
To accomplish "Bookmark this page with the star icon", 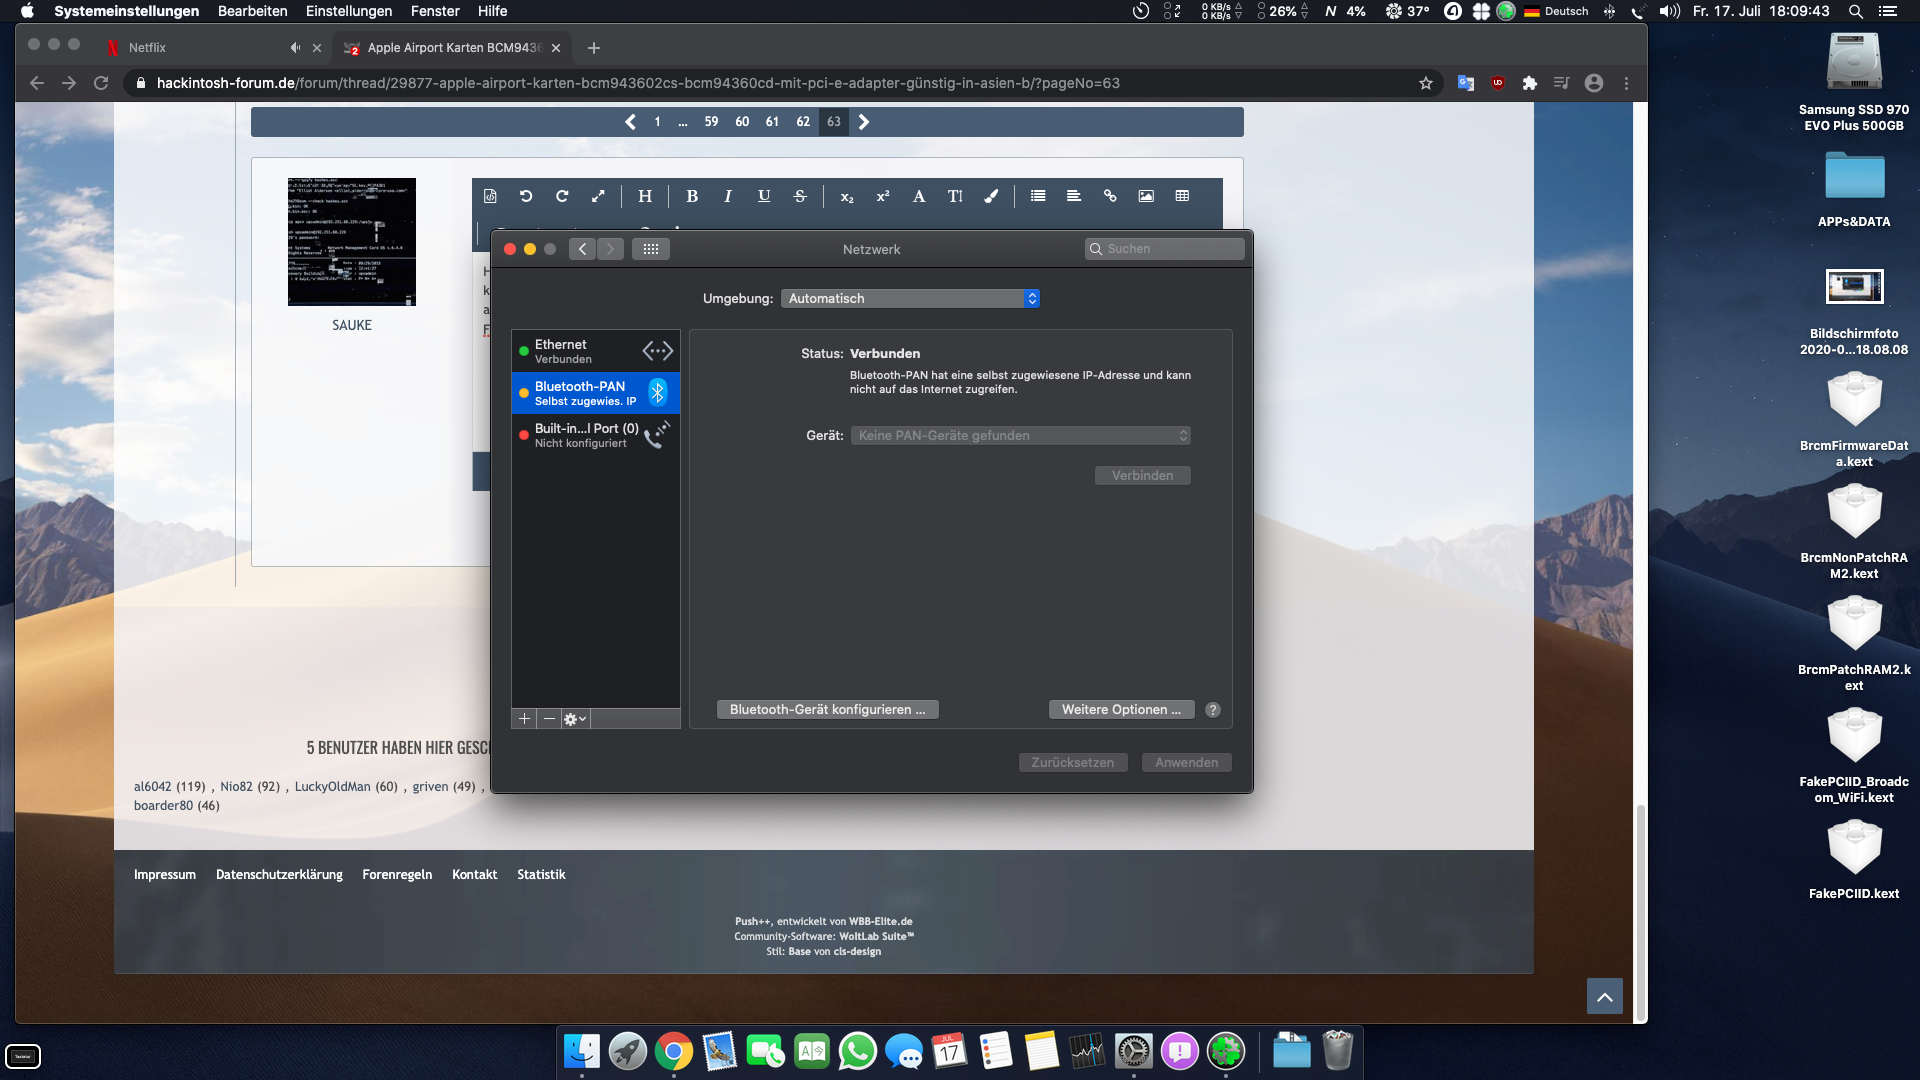I will (x=1426, y=83).
